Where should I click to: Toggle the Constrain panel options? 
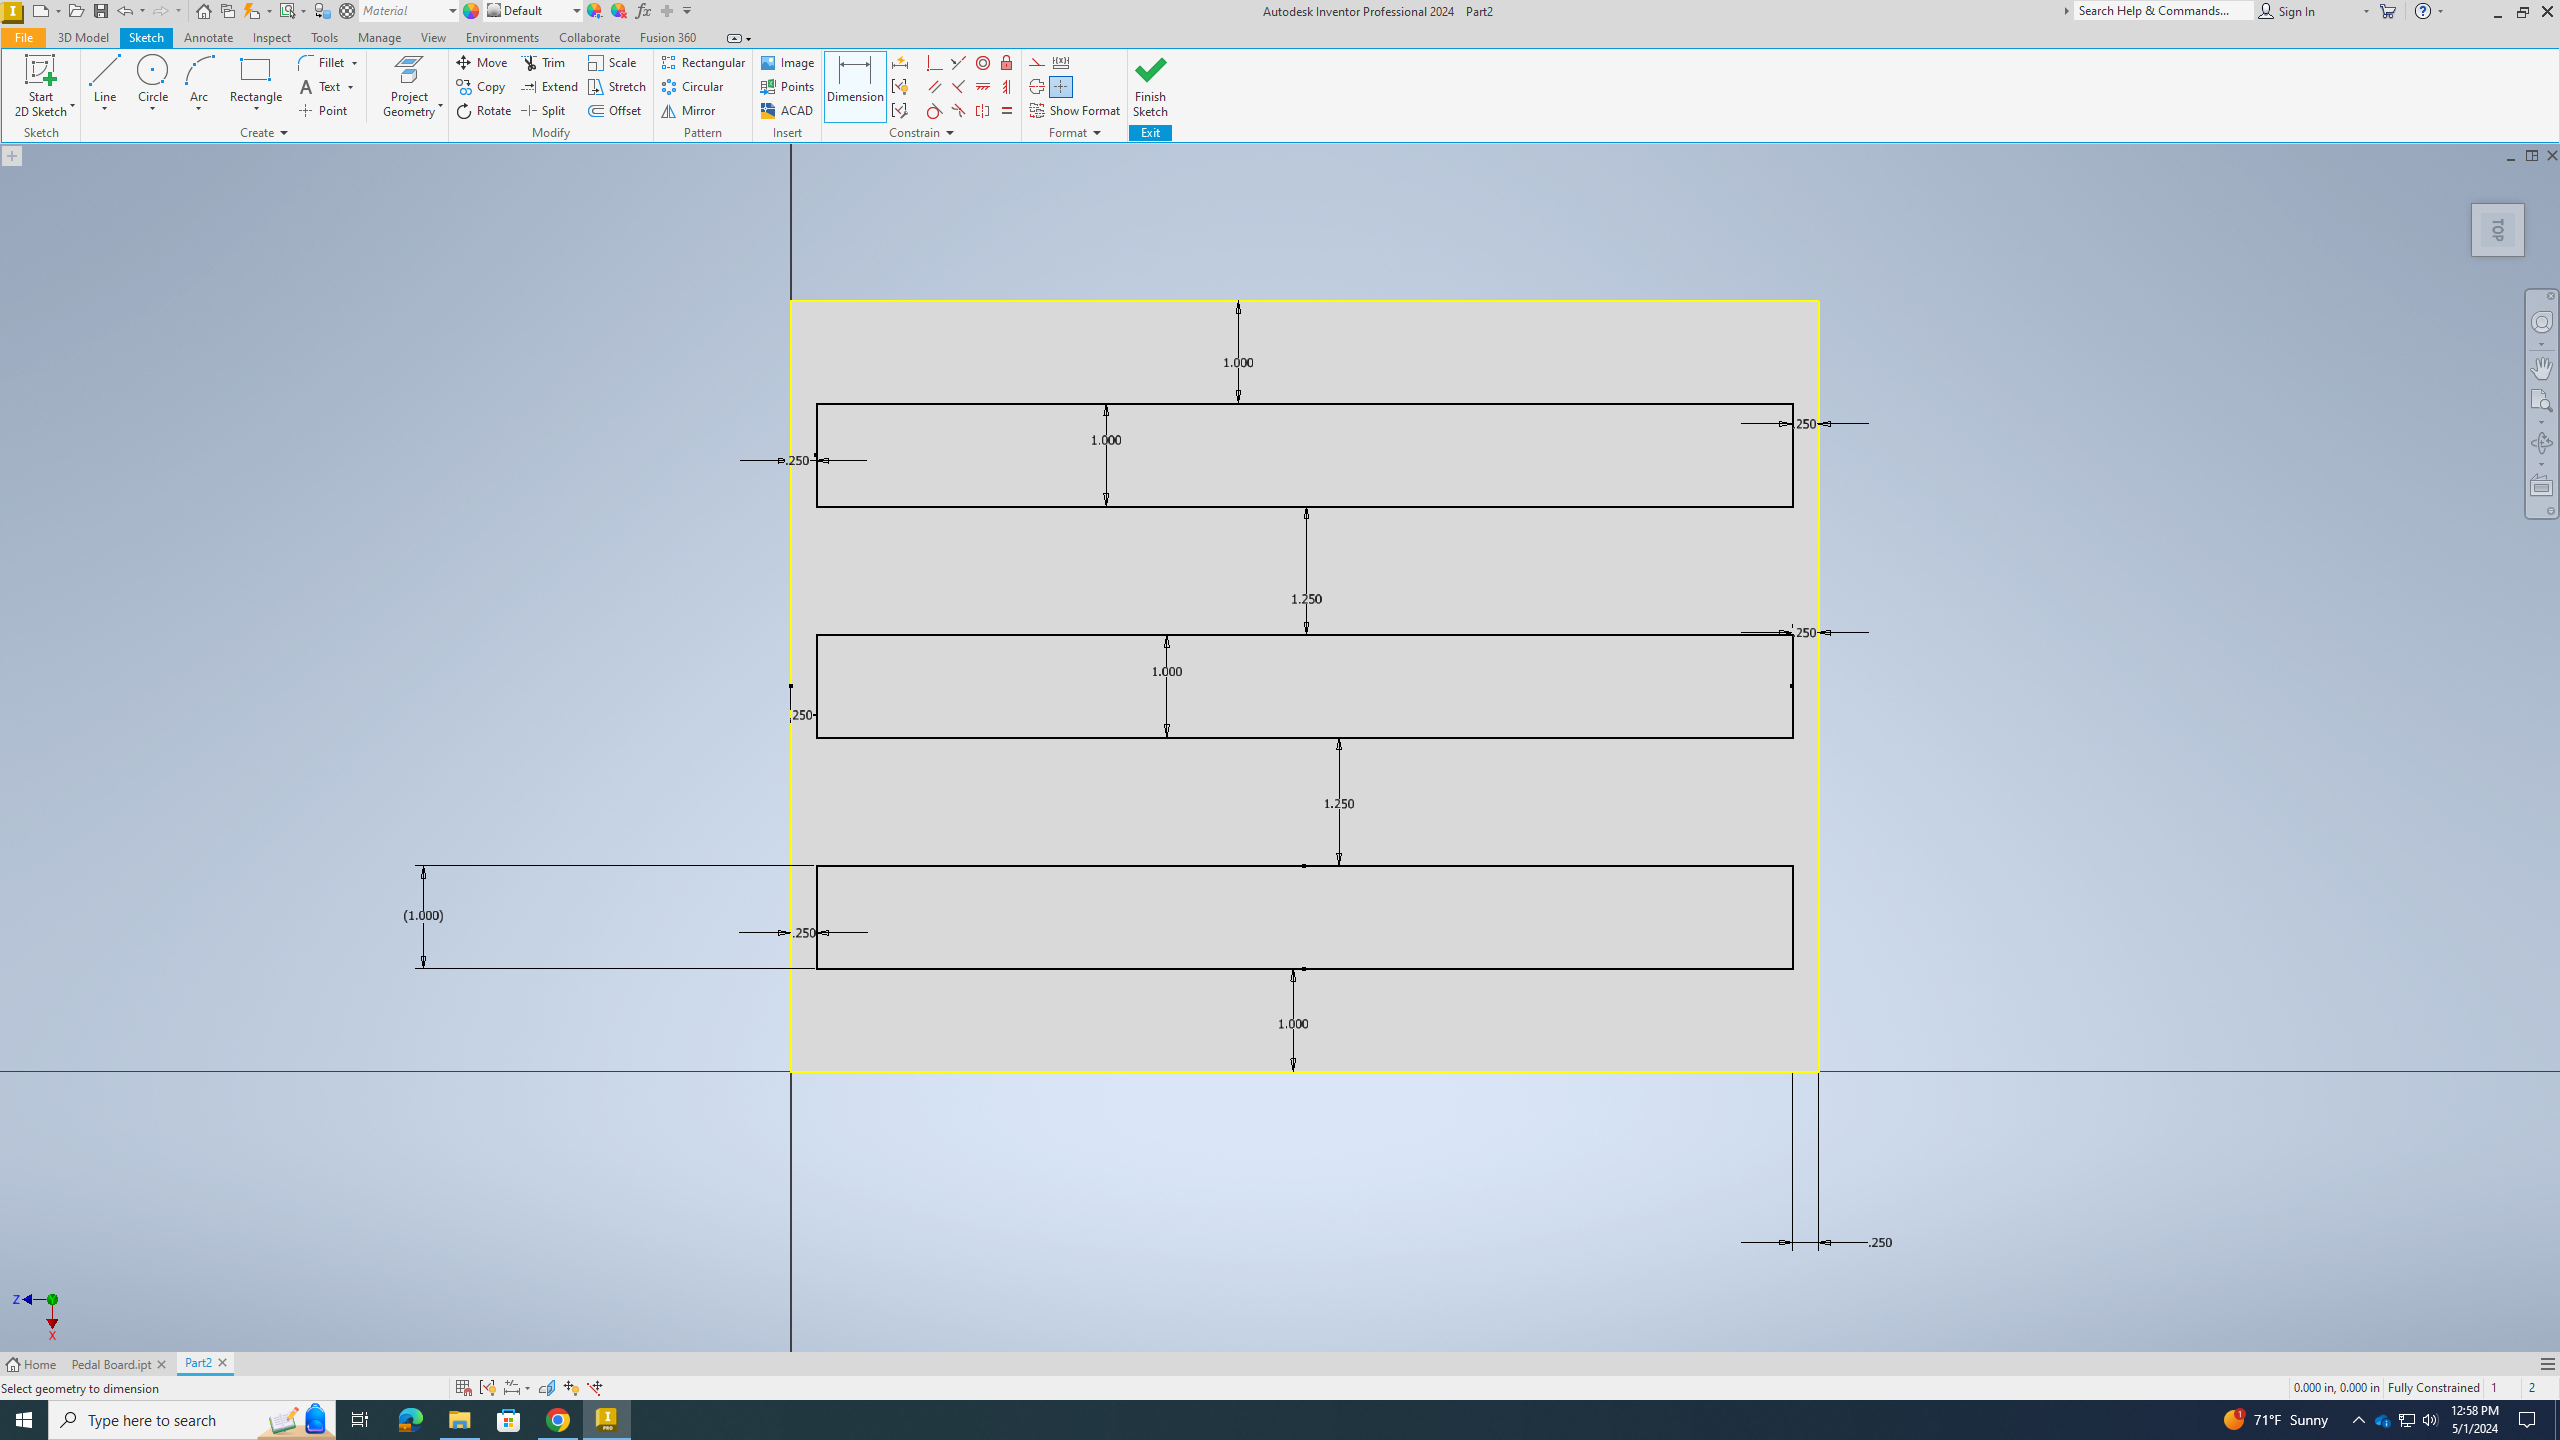click(x=949, y=132)
